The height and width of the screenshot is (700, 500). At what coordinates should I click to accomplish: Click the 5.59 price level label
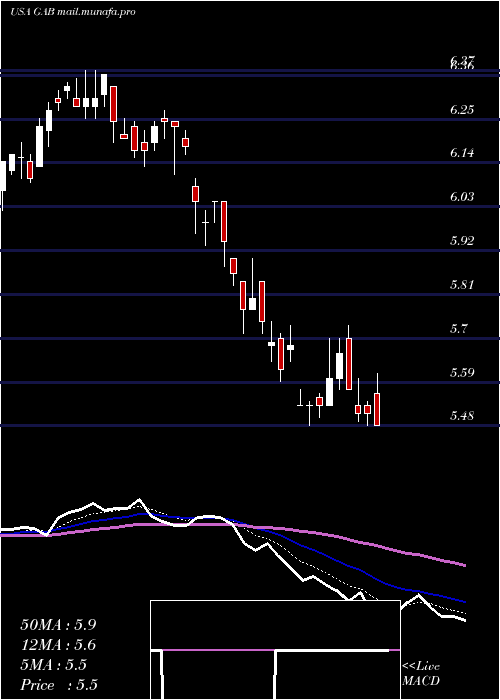coord(462,372)
